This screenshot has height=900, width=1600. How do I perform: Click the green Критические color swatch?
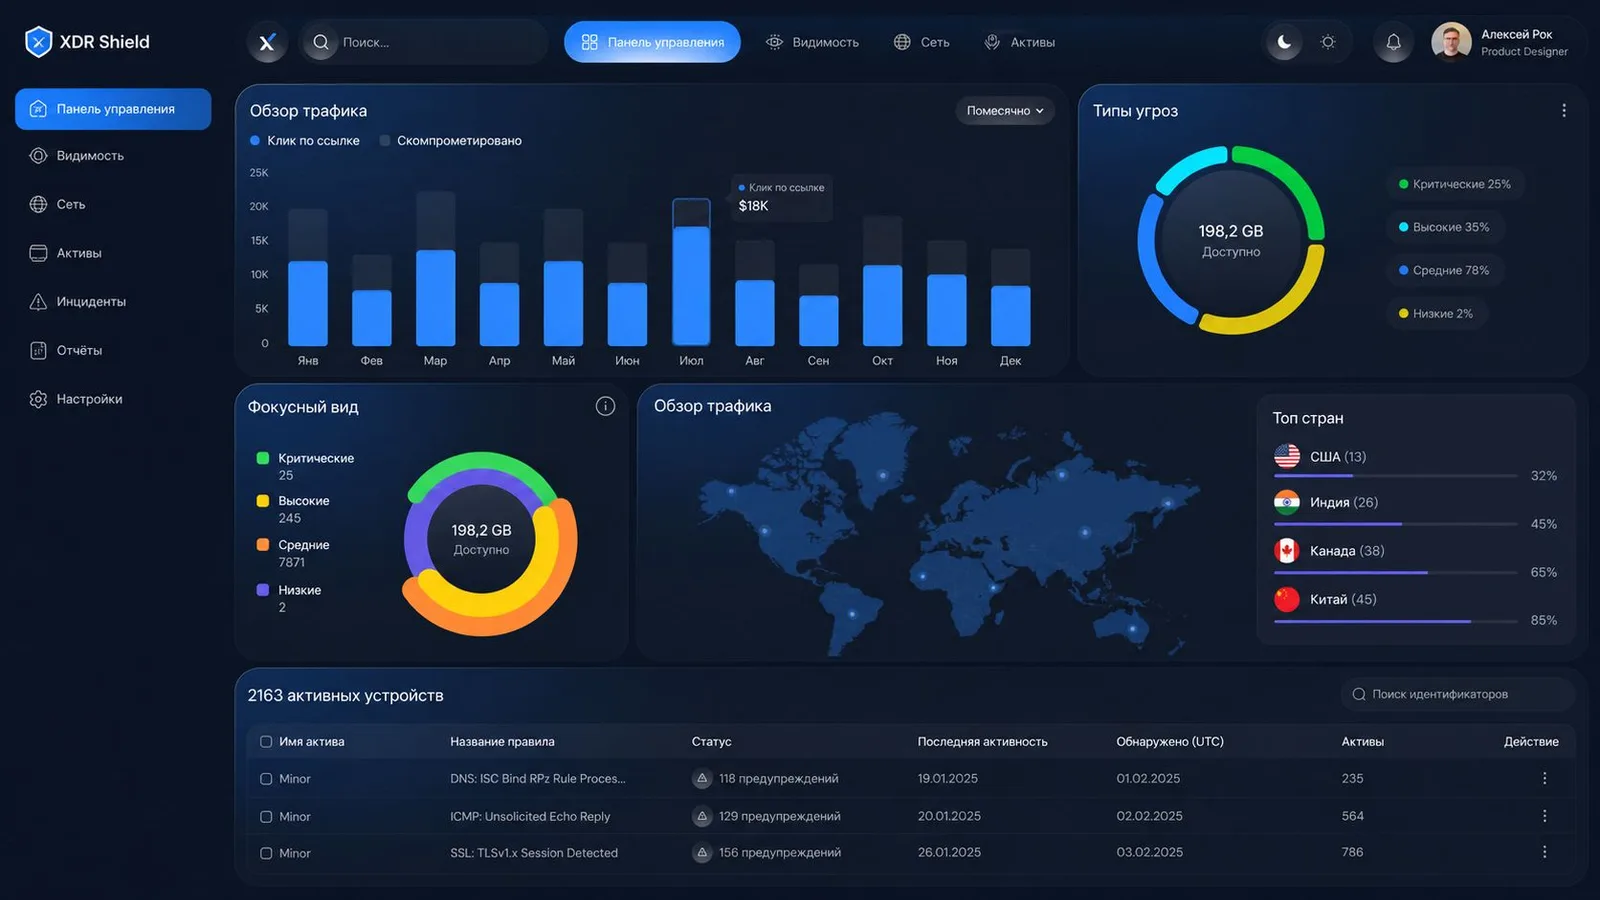(263, 458)
